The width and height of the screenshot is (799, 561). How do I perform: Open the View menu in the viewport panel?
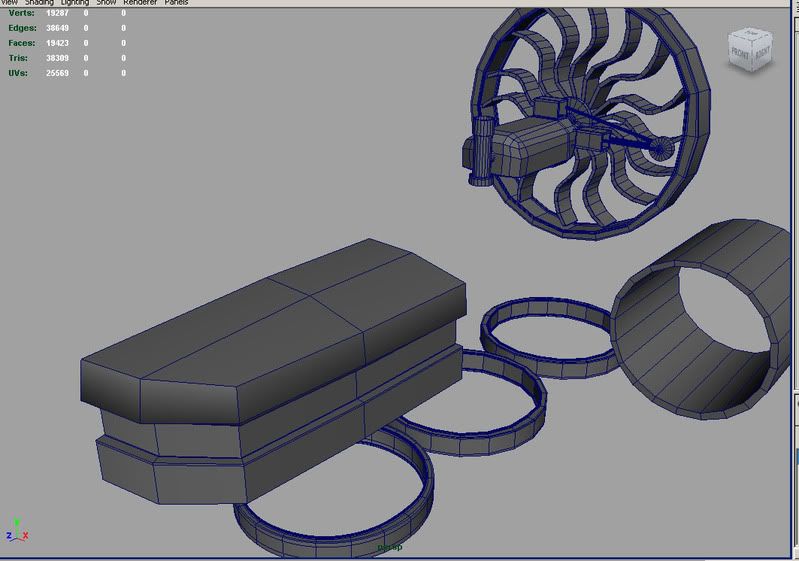click(x=9, y=3)
